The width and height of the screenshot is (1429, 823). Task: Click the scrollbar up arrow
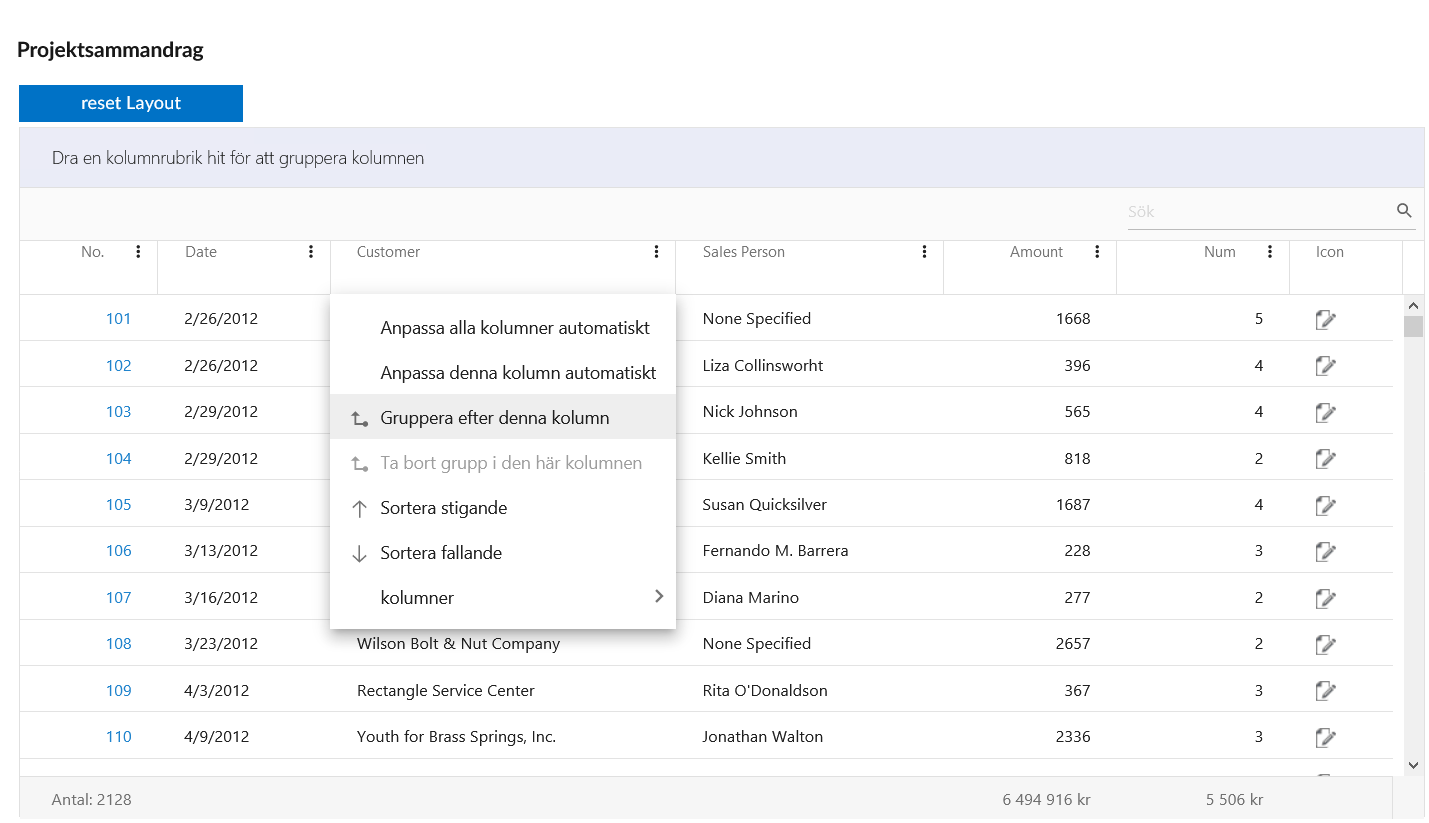[x=1413, y=306]
